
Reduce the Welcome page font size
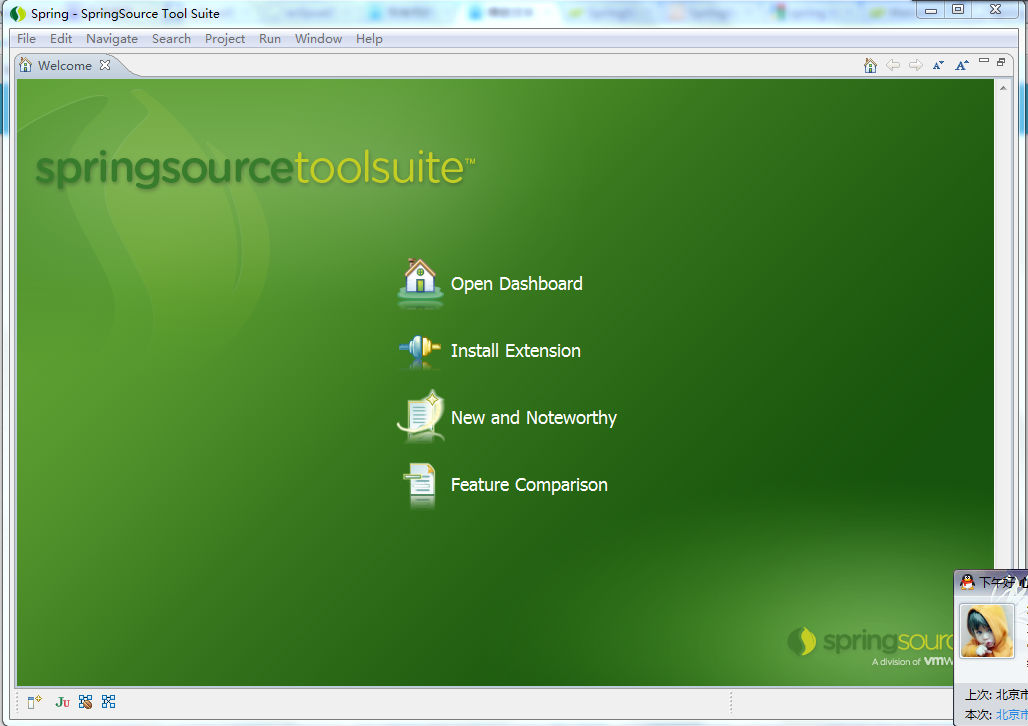[938, 65]
